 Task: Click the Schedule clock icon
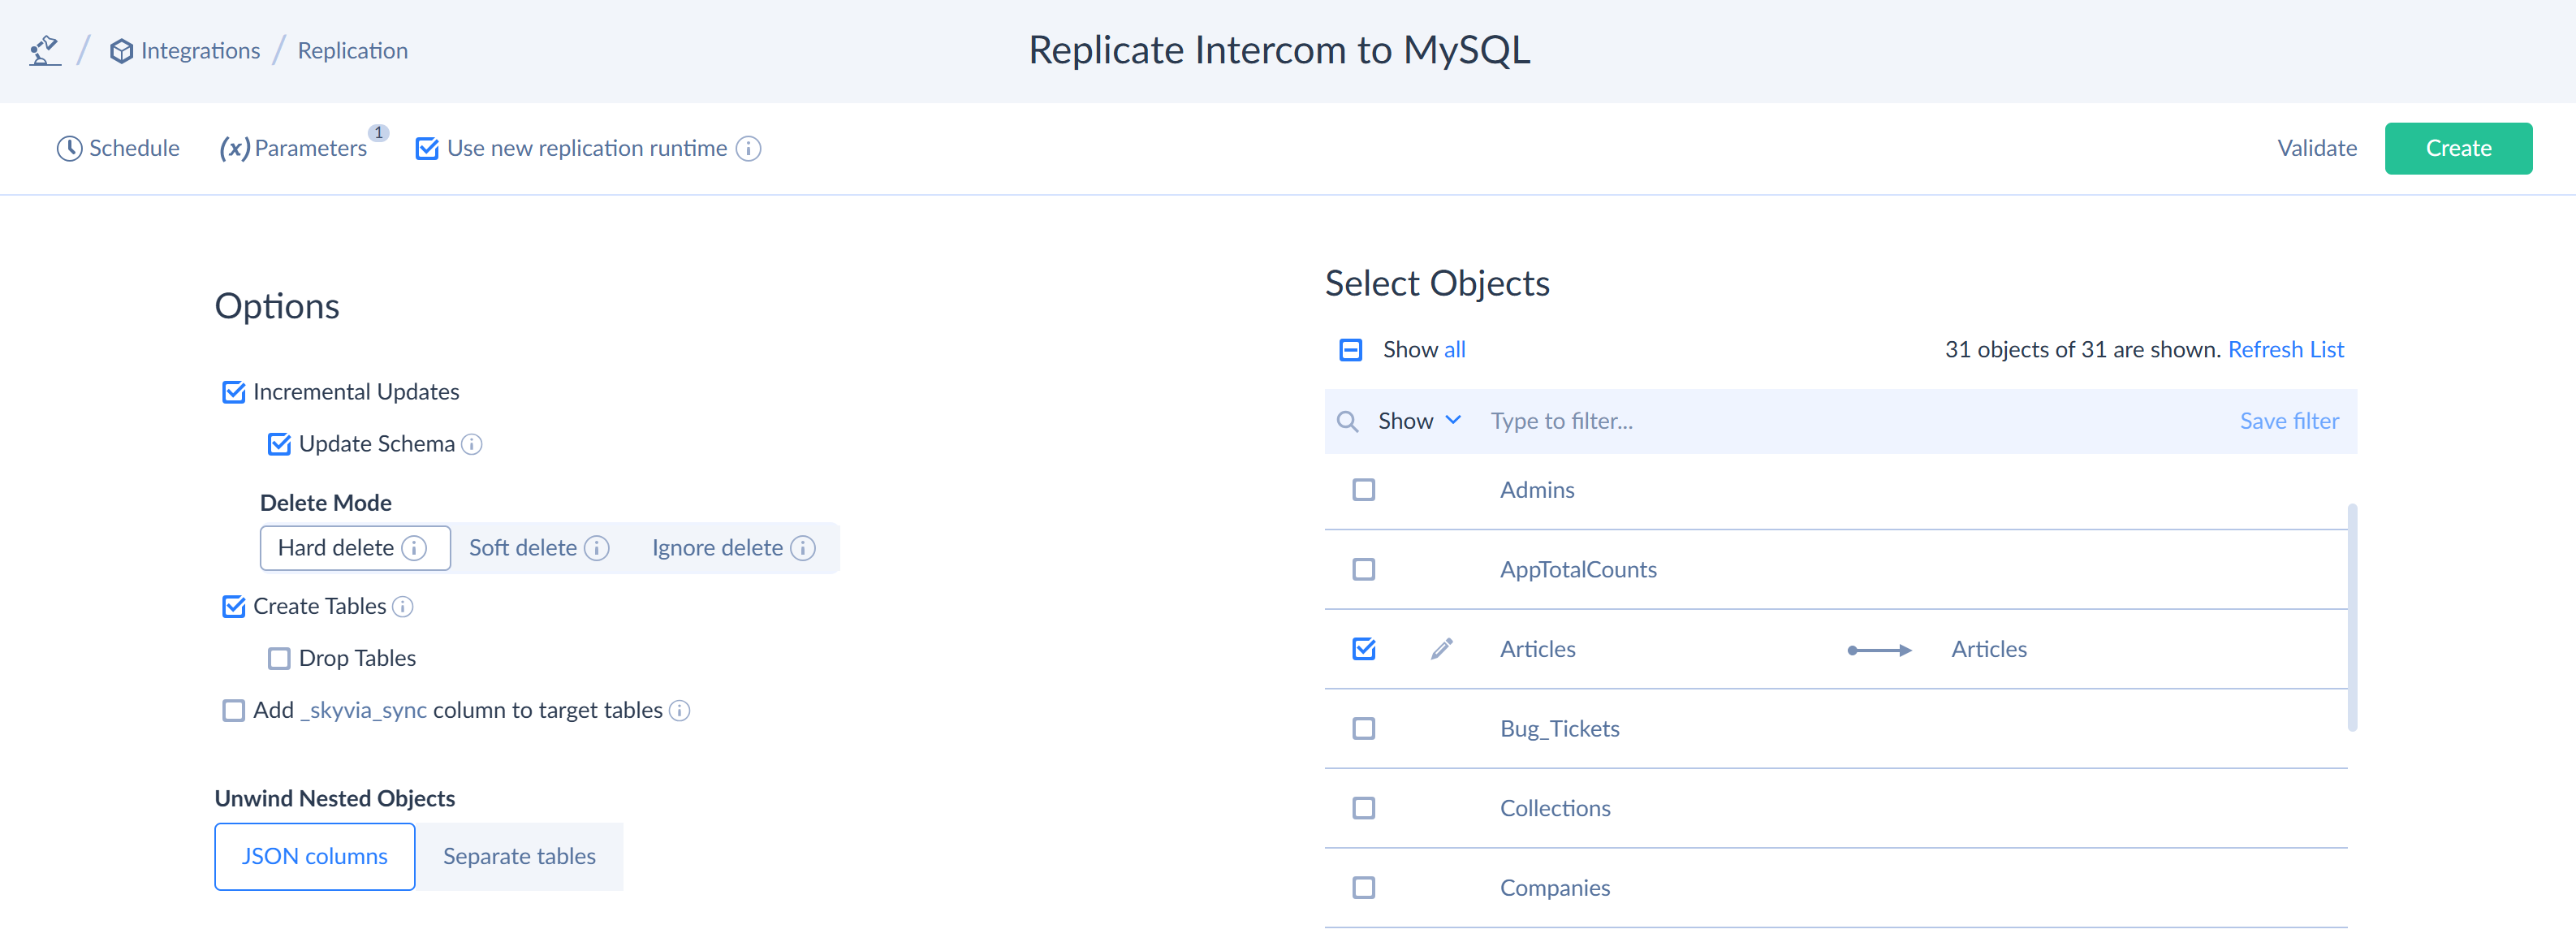[x=69, y=149]
